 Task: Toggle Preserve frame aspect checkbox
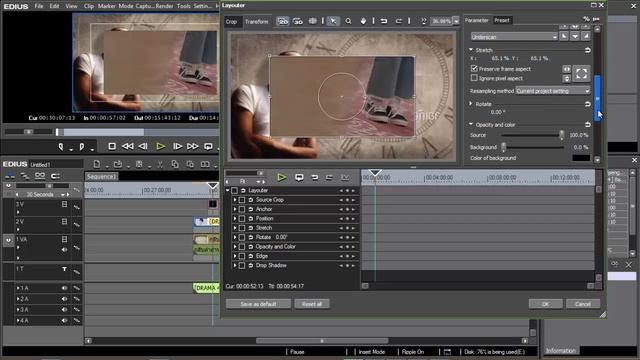click(x=474, y=69)
